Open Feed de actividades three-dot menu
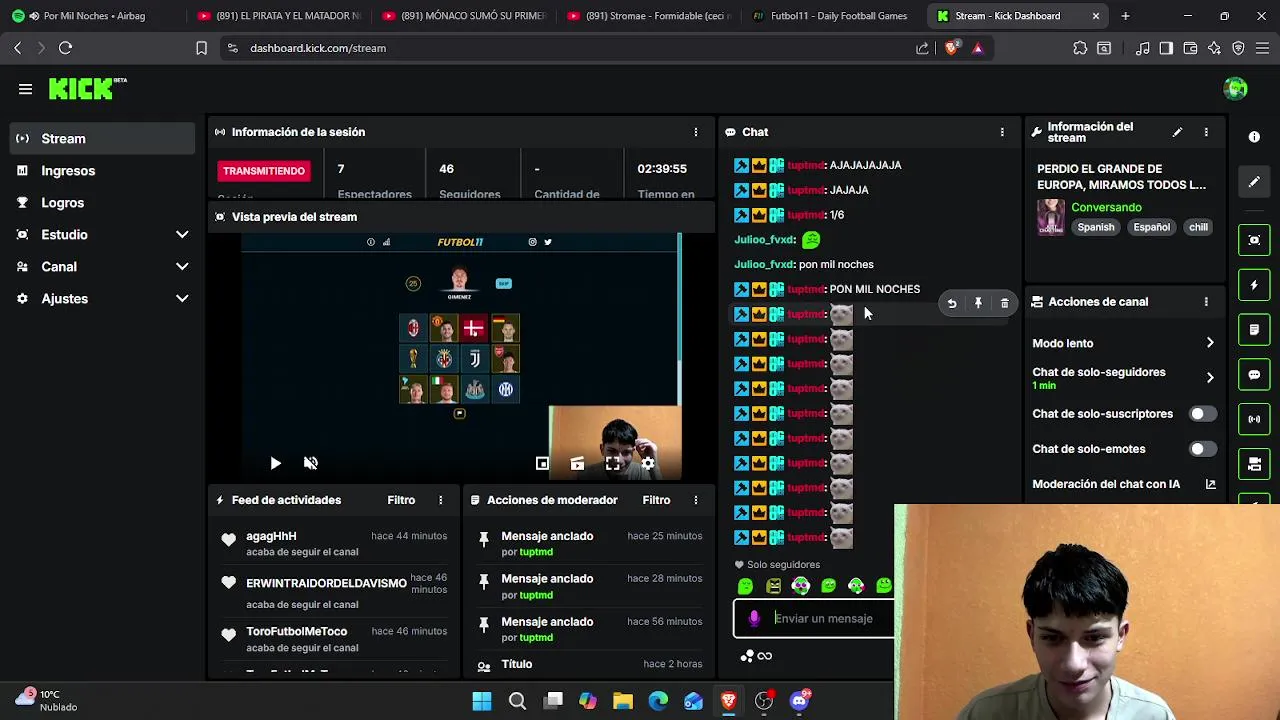 (x=440, y=500)
